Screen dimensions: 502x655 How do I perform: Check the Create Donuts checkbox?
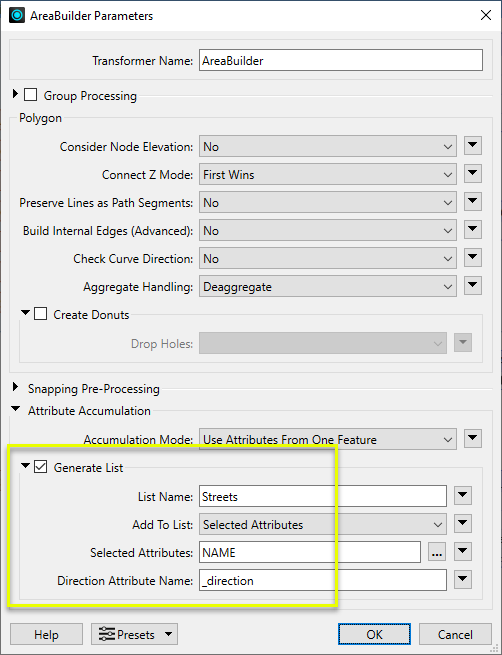click(x=40, y=314)
